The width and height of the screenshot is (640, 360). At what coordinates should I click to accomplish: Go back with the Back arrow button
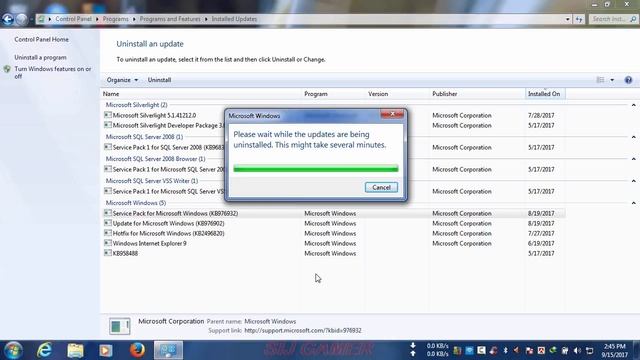tap(8, 19)
